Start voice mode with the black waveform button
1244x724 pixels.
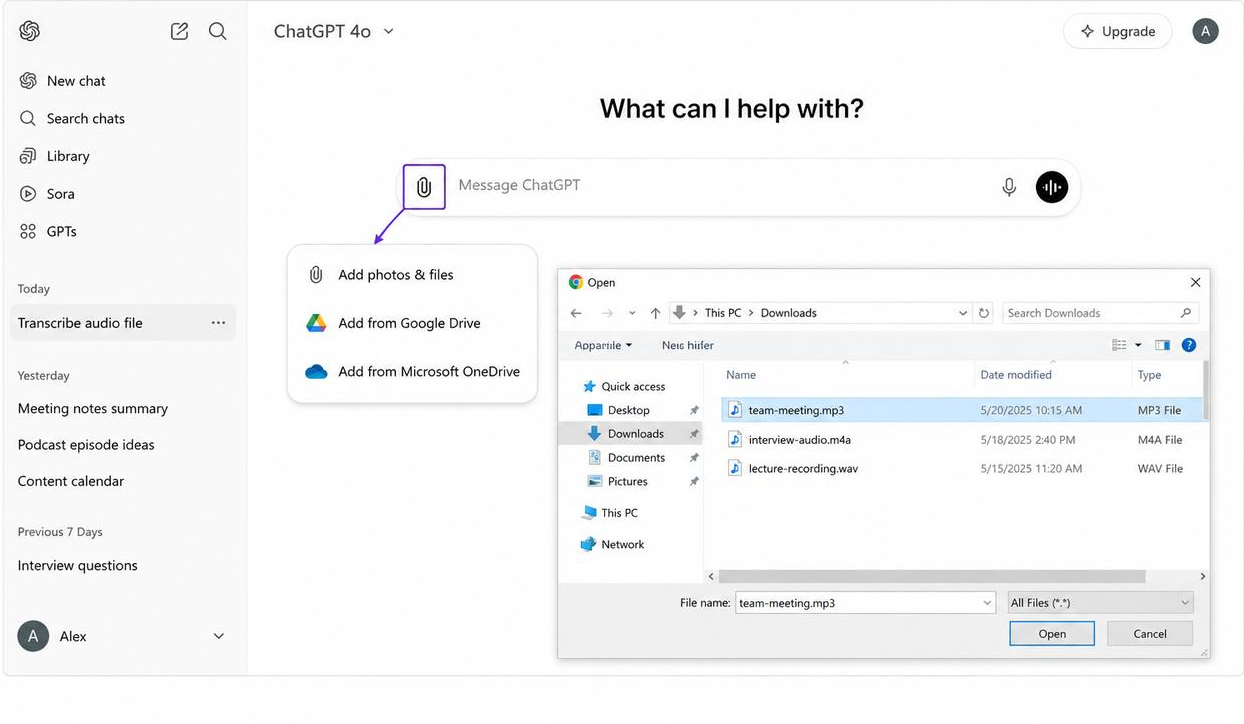[1051, 187]
